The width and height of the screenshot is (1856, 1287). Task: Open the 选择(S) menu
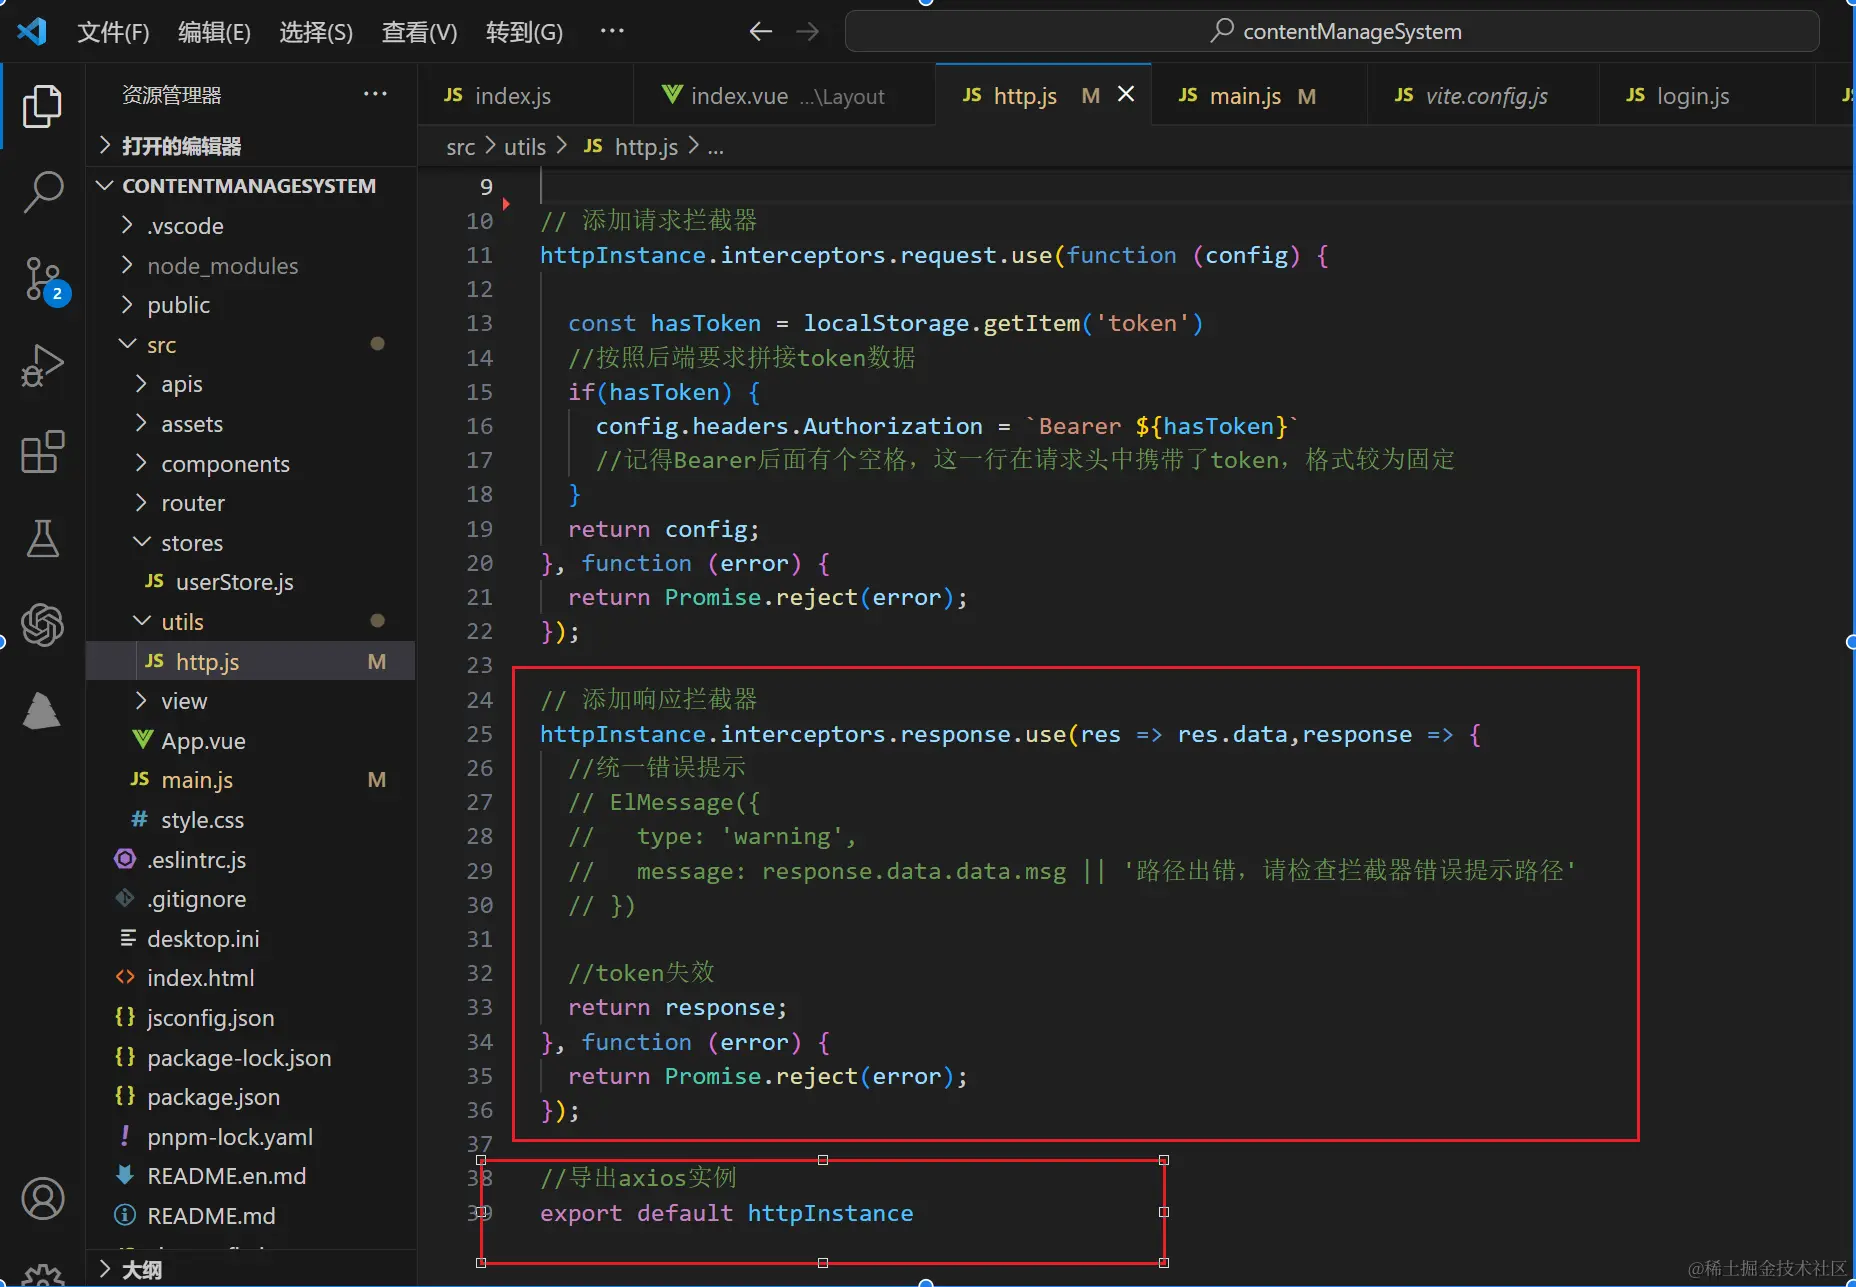[x=316, y=32]
